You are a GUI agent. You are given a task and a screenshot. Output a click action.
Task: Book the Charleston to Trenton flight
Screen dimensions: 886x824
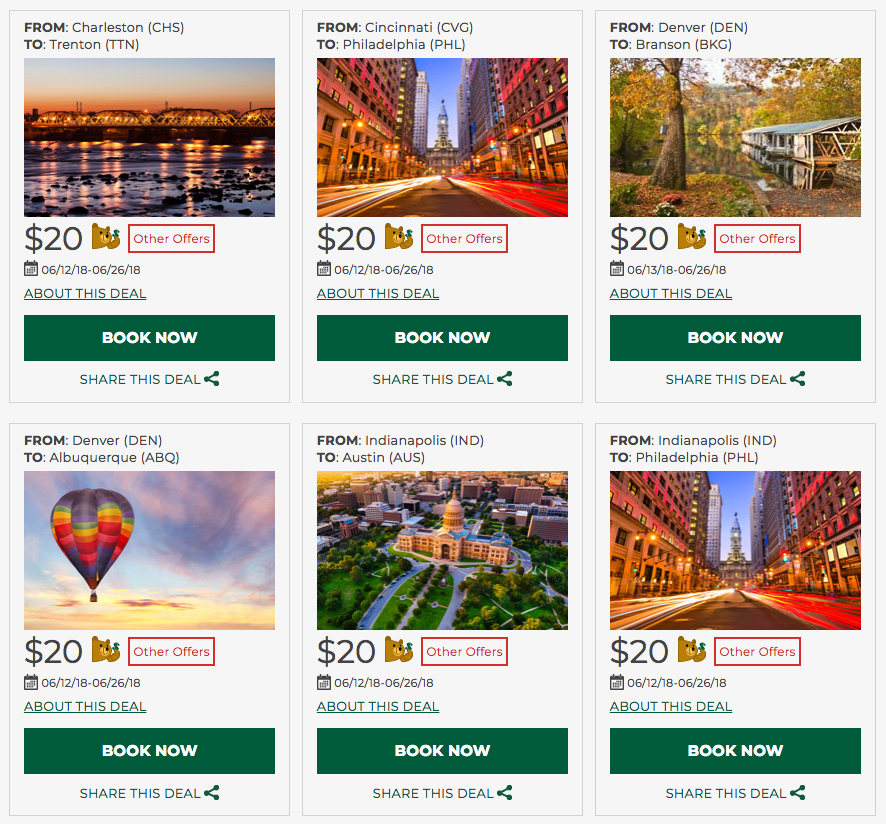(x=149, y=338)
